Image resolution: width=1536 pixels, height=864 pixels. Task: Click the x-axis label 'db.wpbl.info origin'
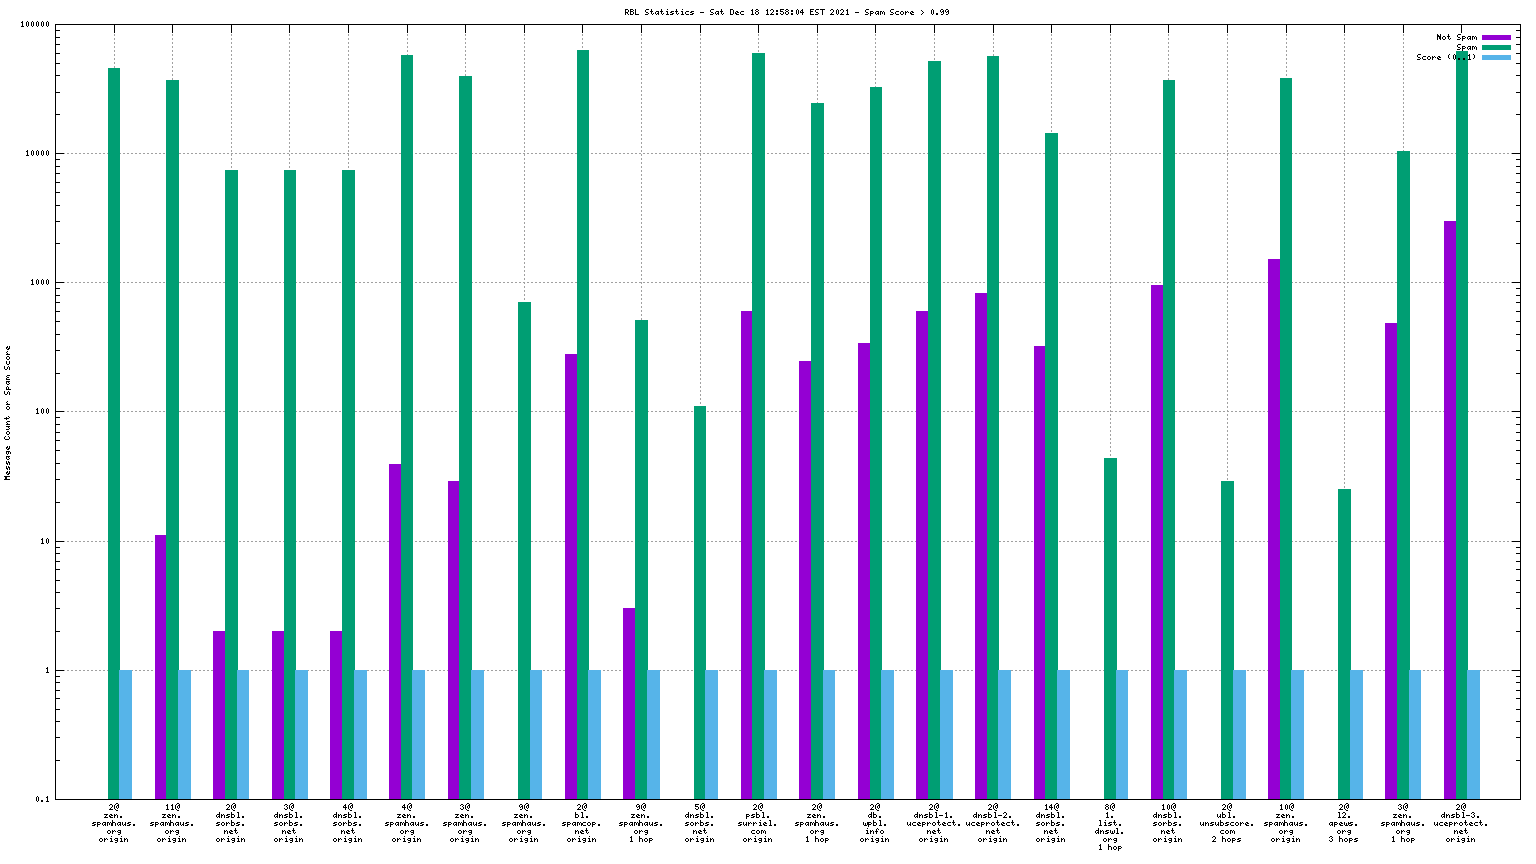coord(875,823)
